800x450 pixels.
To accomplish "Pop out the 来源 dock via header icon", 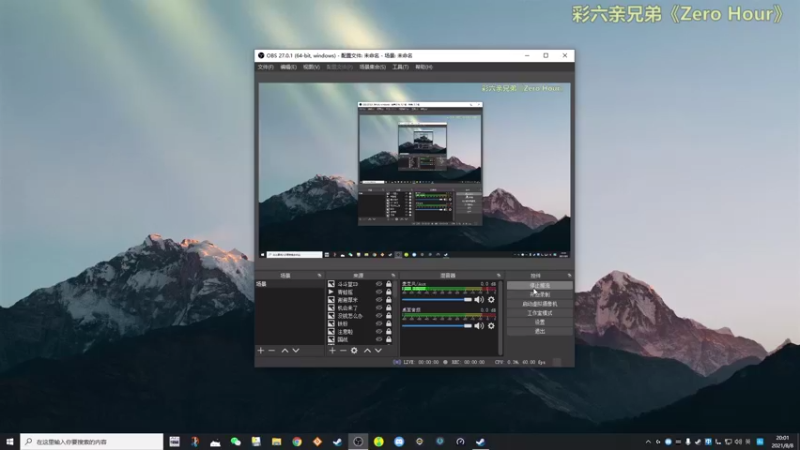I will (393, 276).
